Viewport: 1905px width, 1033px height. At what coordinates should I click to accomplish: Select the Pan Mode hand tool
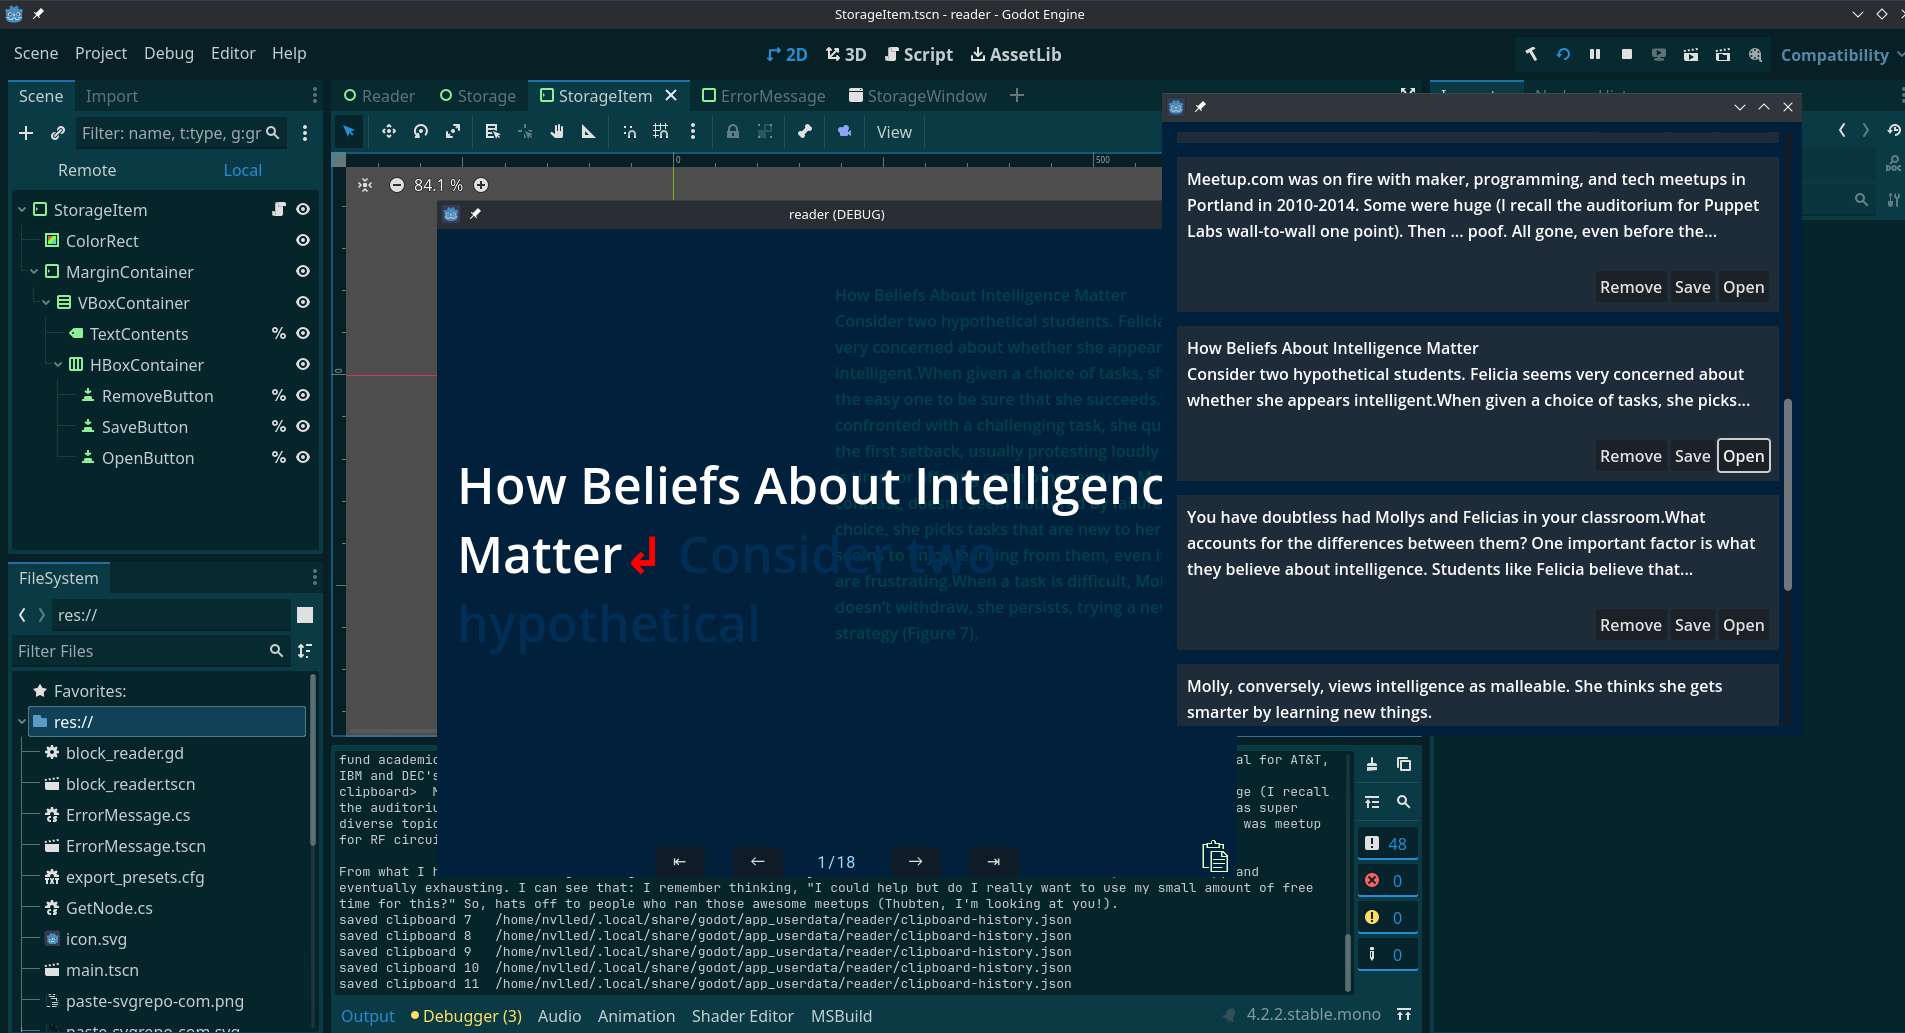557,132
